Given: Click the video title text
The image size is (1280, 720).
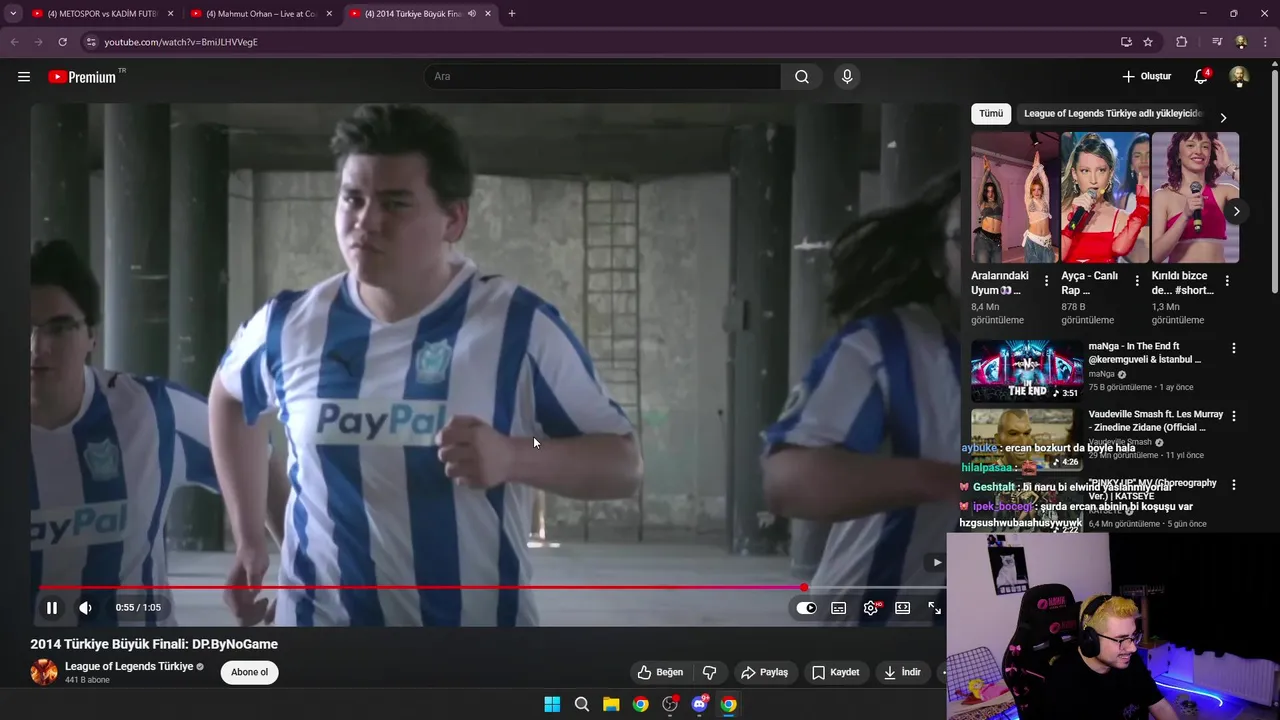Looking at the screenshot, I should [x=154, y=644].
